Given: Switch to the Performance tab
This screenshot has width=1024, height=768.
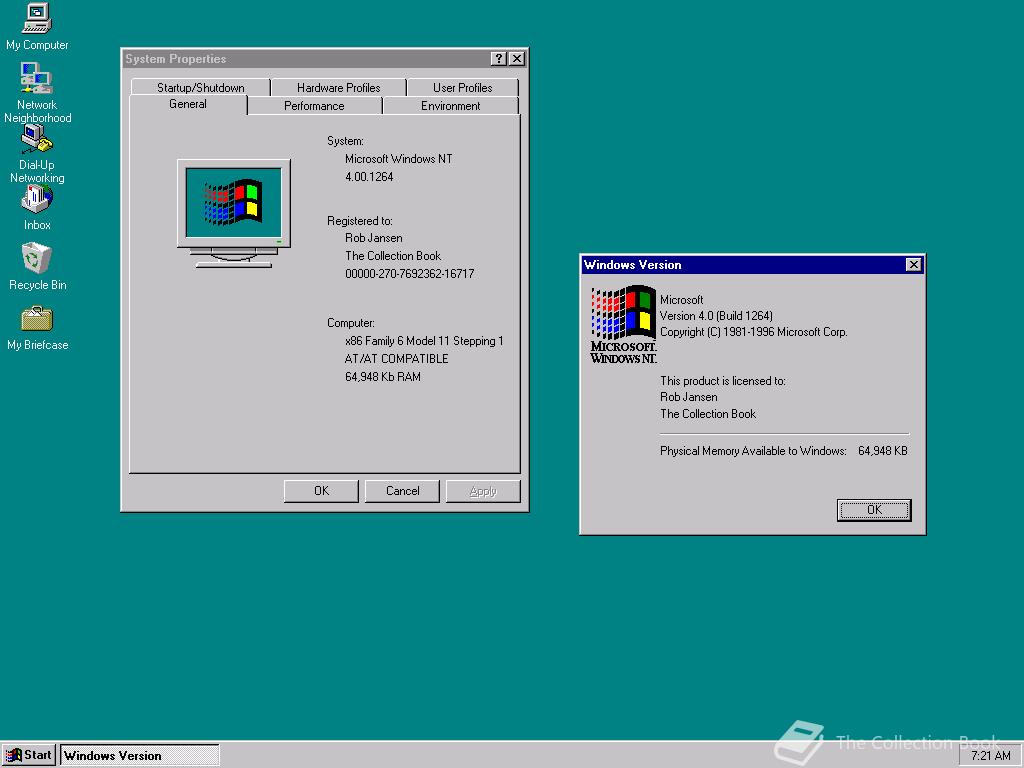Looking at the screenshot, I should tap(314, 106).
